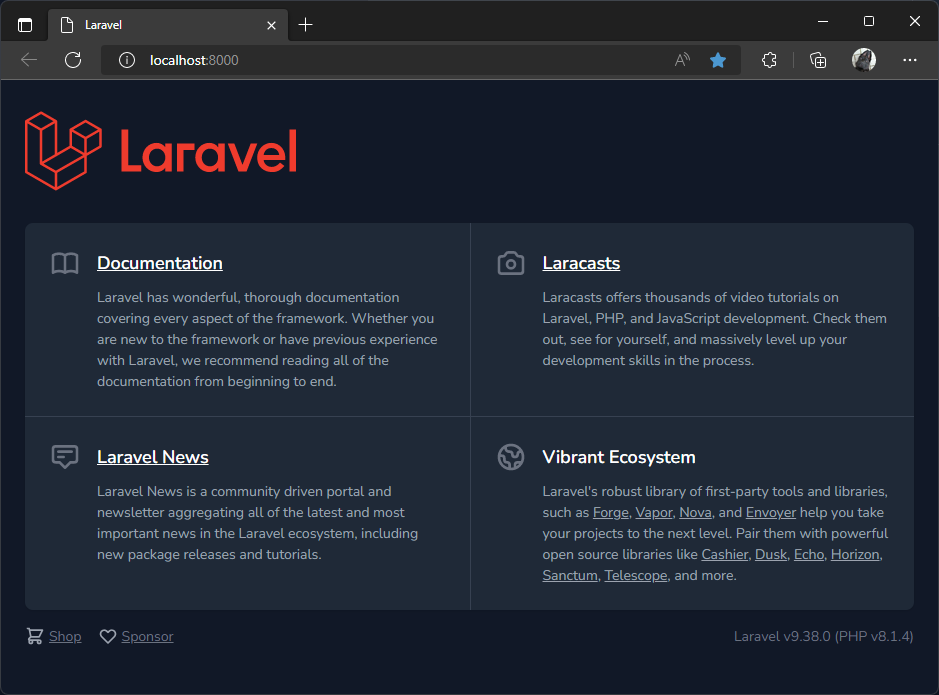Close the browser window
Screen dimensions: 939x695
click(914, 22)
